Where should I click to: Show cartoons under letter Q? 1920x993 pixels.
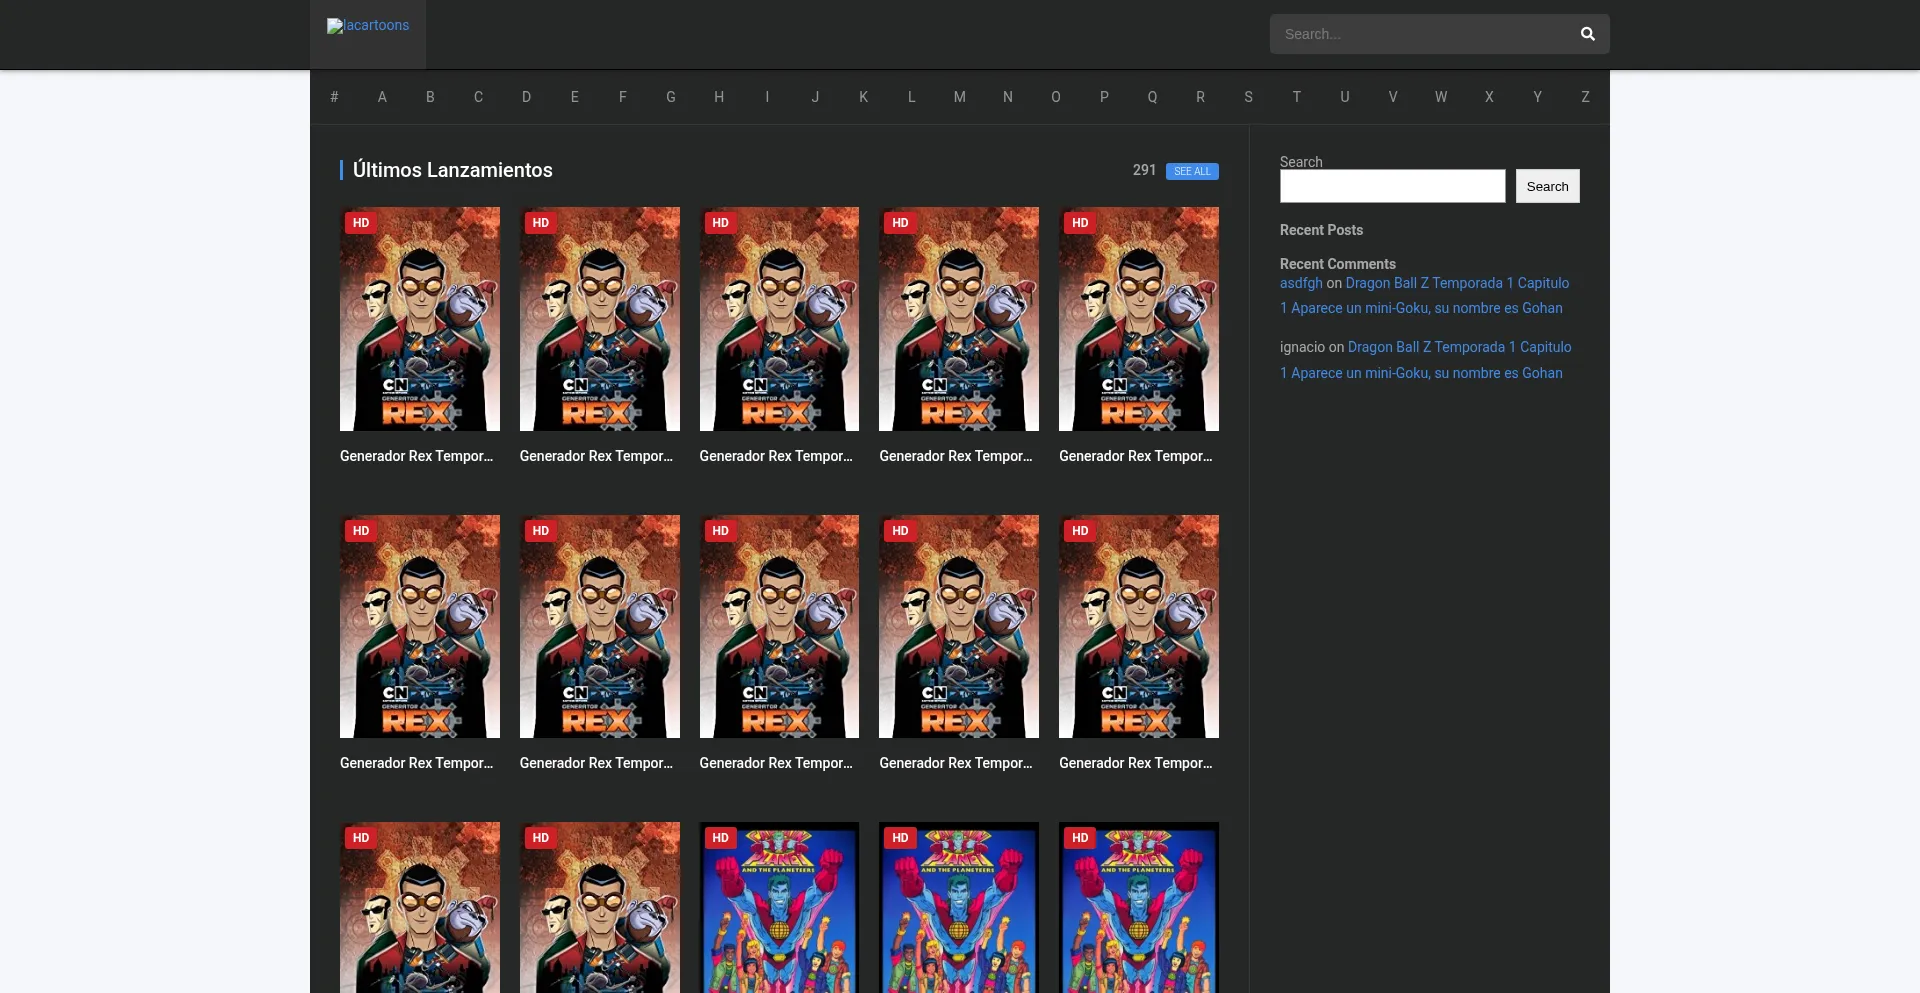point(1152,97)
